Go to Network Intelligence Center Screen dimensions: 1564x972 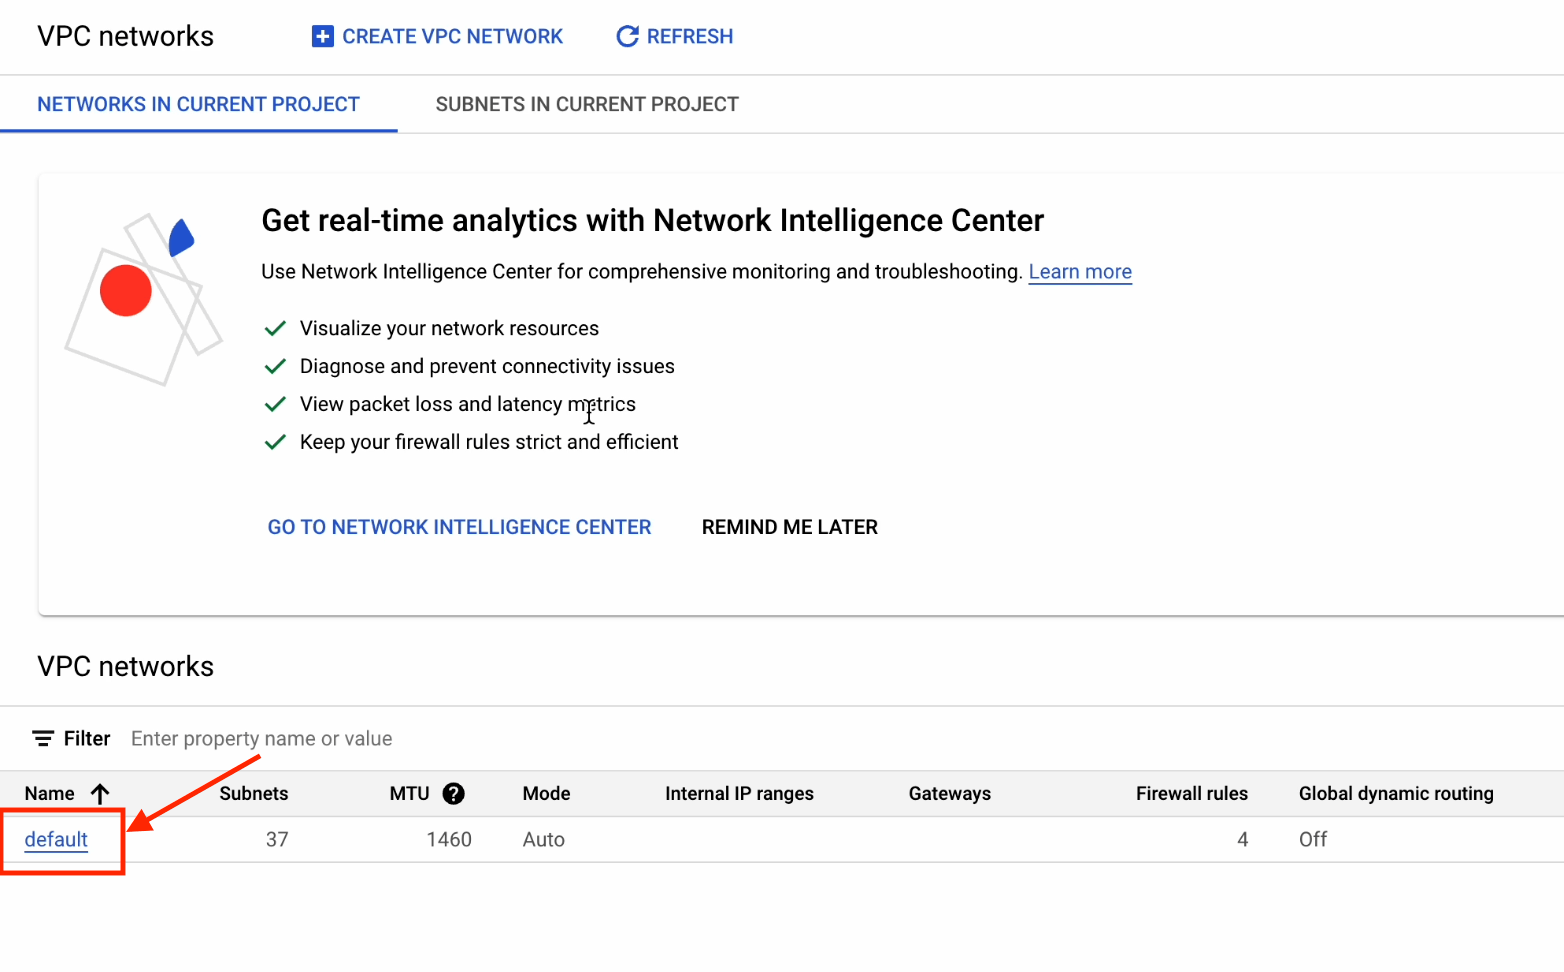(x=459, y=527)
